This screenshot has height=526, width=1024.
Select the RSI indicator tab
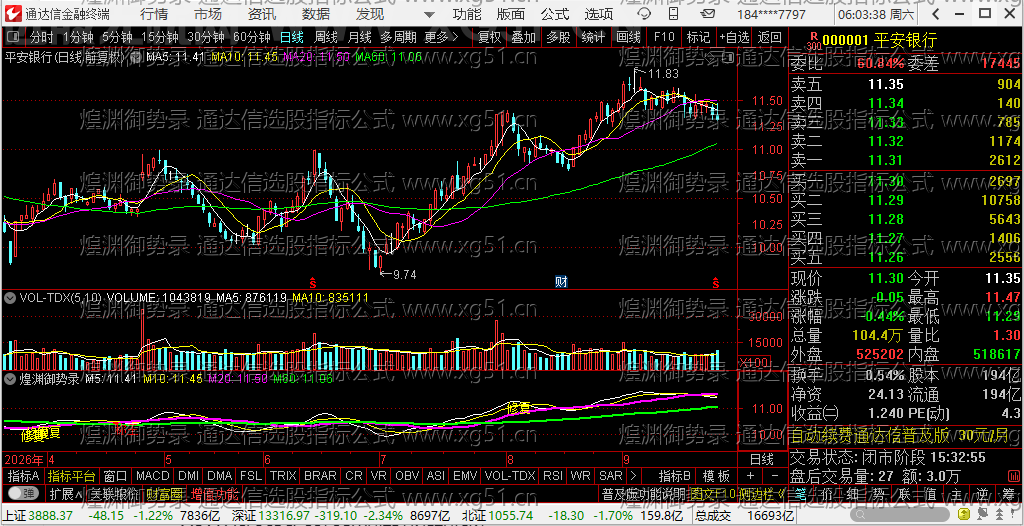click(x=552, y=475)
